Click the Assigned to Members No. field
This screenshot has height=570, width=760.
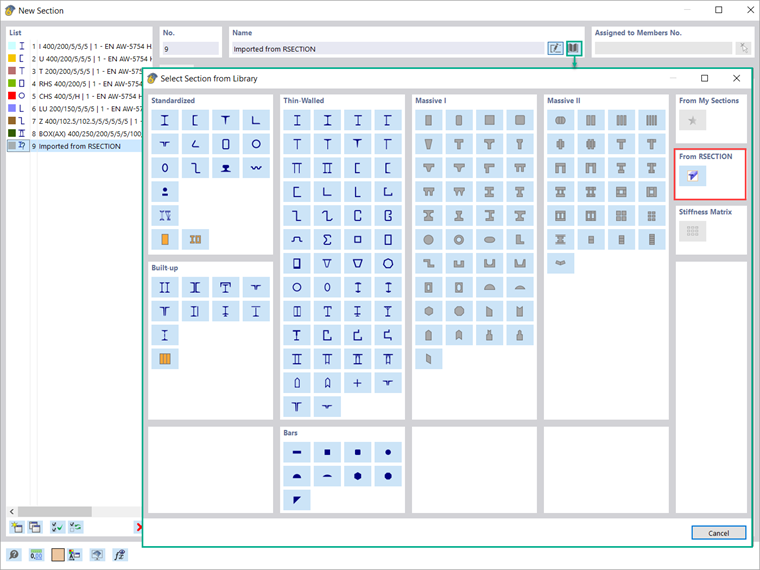663,48
